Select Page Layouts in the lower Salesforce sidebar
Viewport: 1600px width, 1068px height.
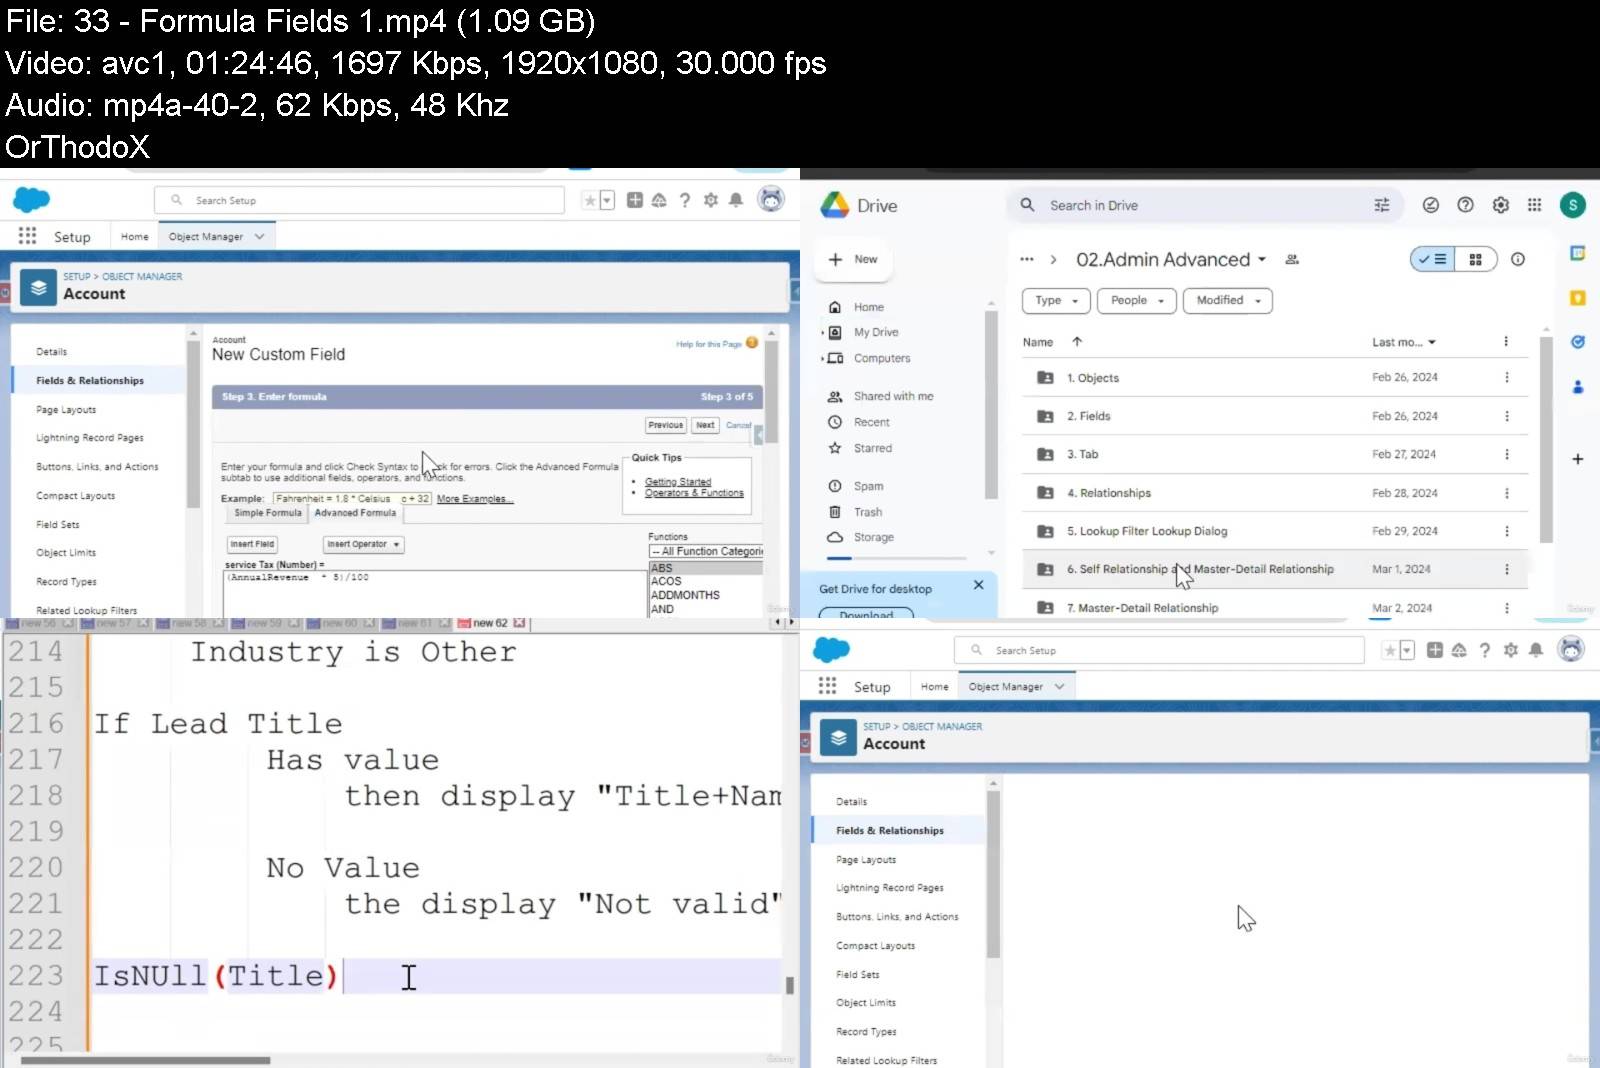coord(866,860)
